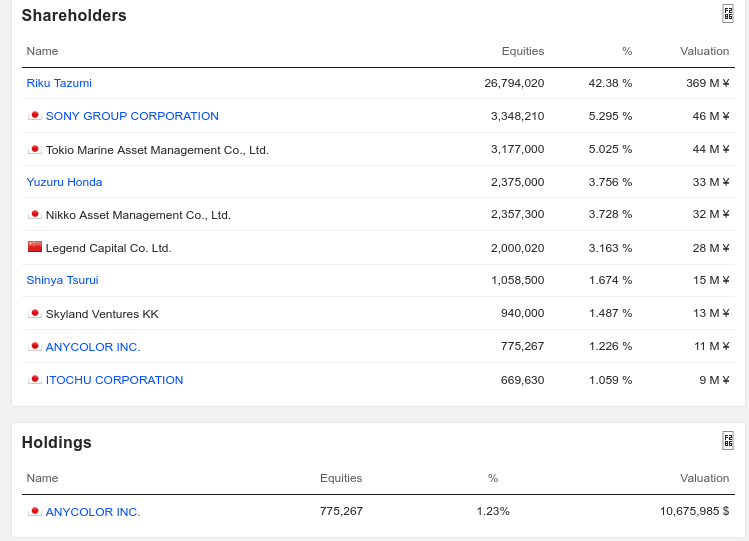This screenshot has width=749, height=541.
Task: Click the 369 M ¥ valuation
Action: [x=708, y=83]
